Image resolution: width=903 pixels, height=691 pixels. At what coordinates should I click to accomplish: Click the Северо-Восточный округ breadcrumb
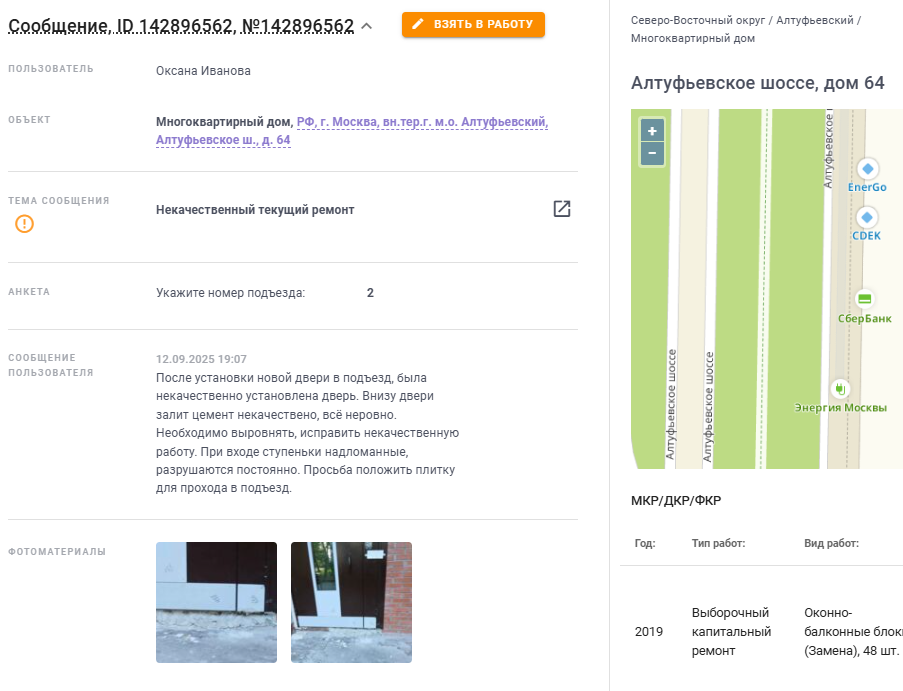pyautogui.click(x=698, y=20)
